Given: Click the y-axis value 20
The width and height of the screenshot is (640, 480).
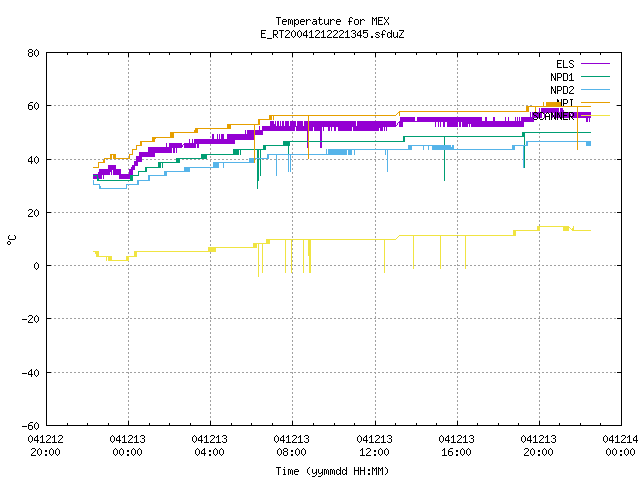Looking at the screenshot, I should coord(33,213).
